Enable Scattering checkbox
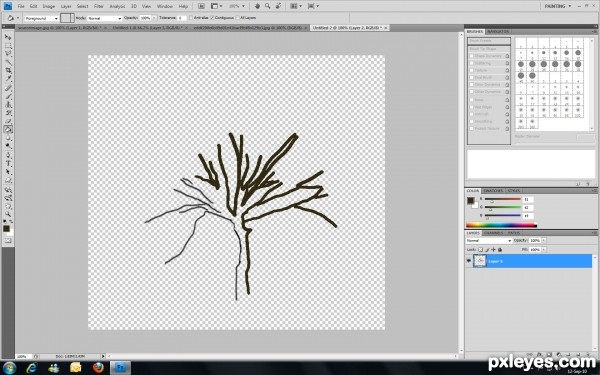 click(472, 63)
